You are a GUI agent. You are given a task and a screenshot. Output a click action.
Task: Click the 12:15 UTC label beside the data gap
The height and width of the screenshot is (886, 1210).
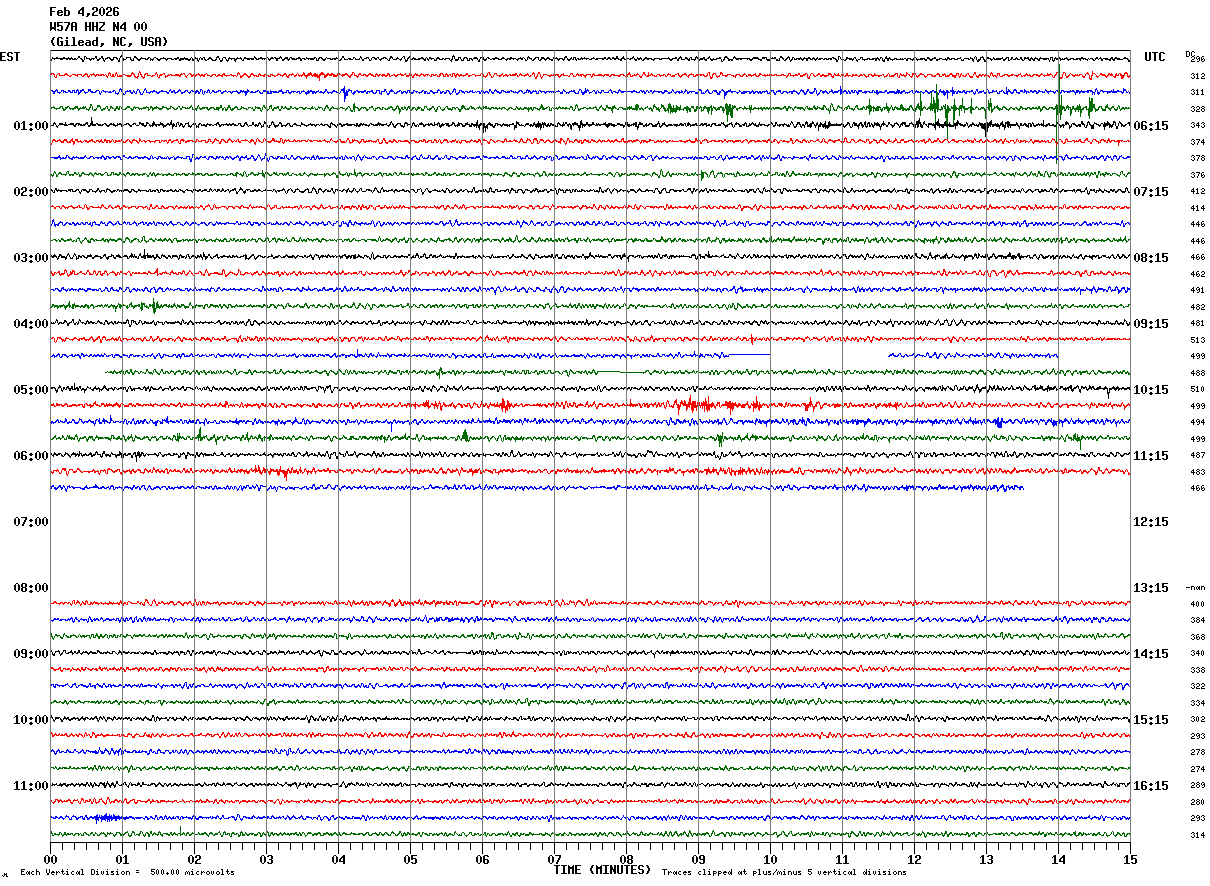[1151, 522]
